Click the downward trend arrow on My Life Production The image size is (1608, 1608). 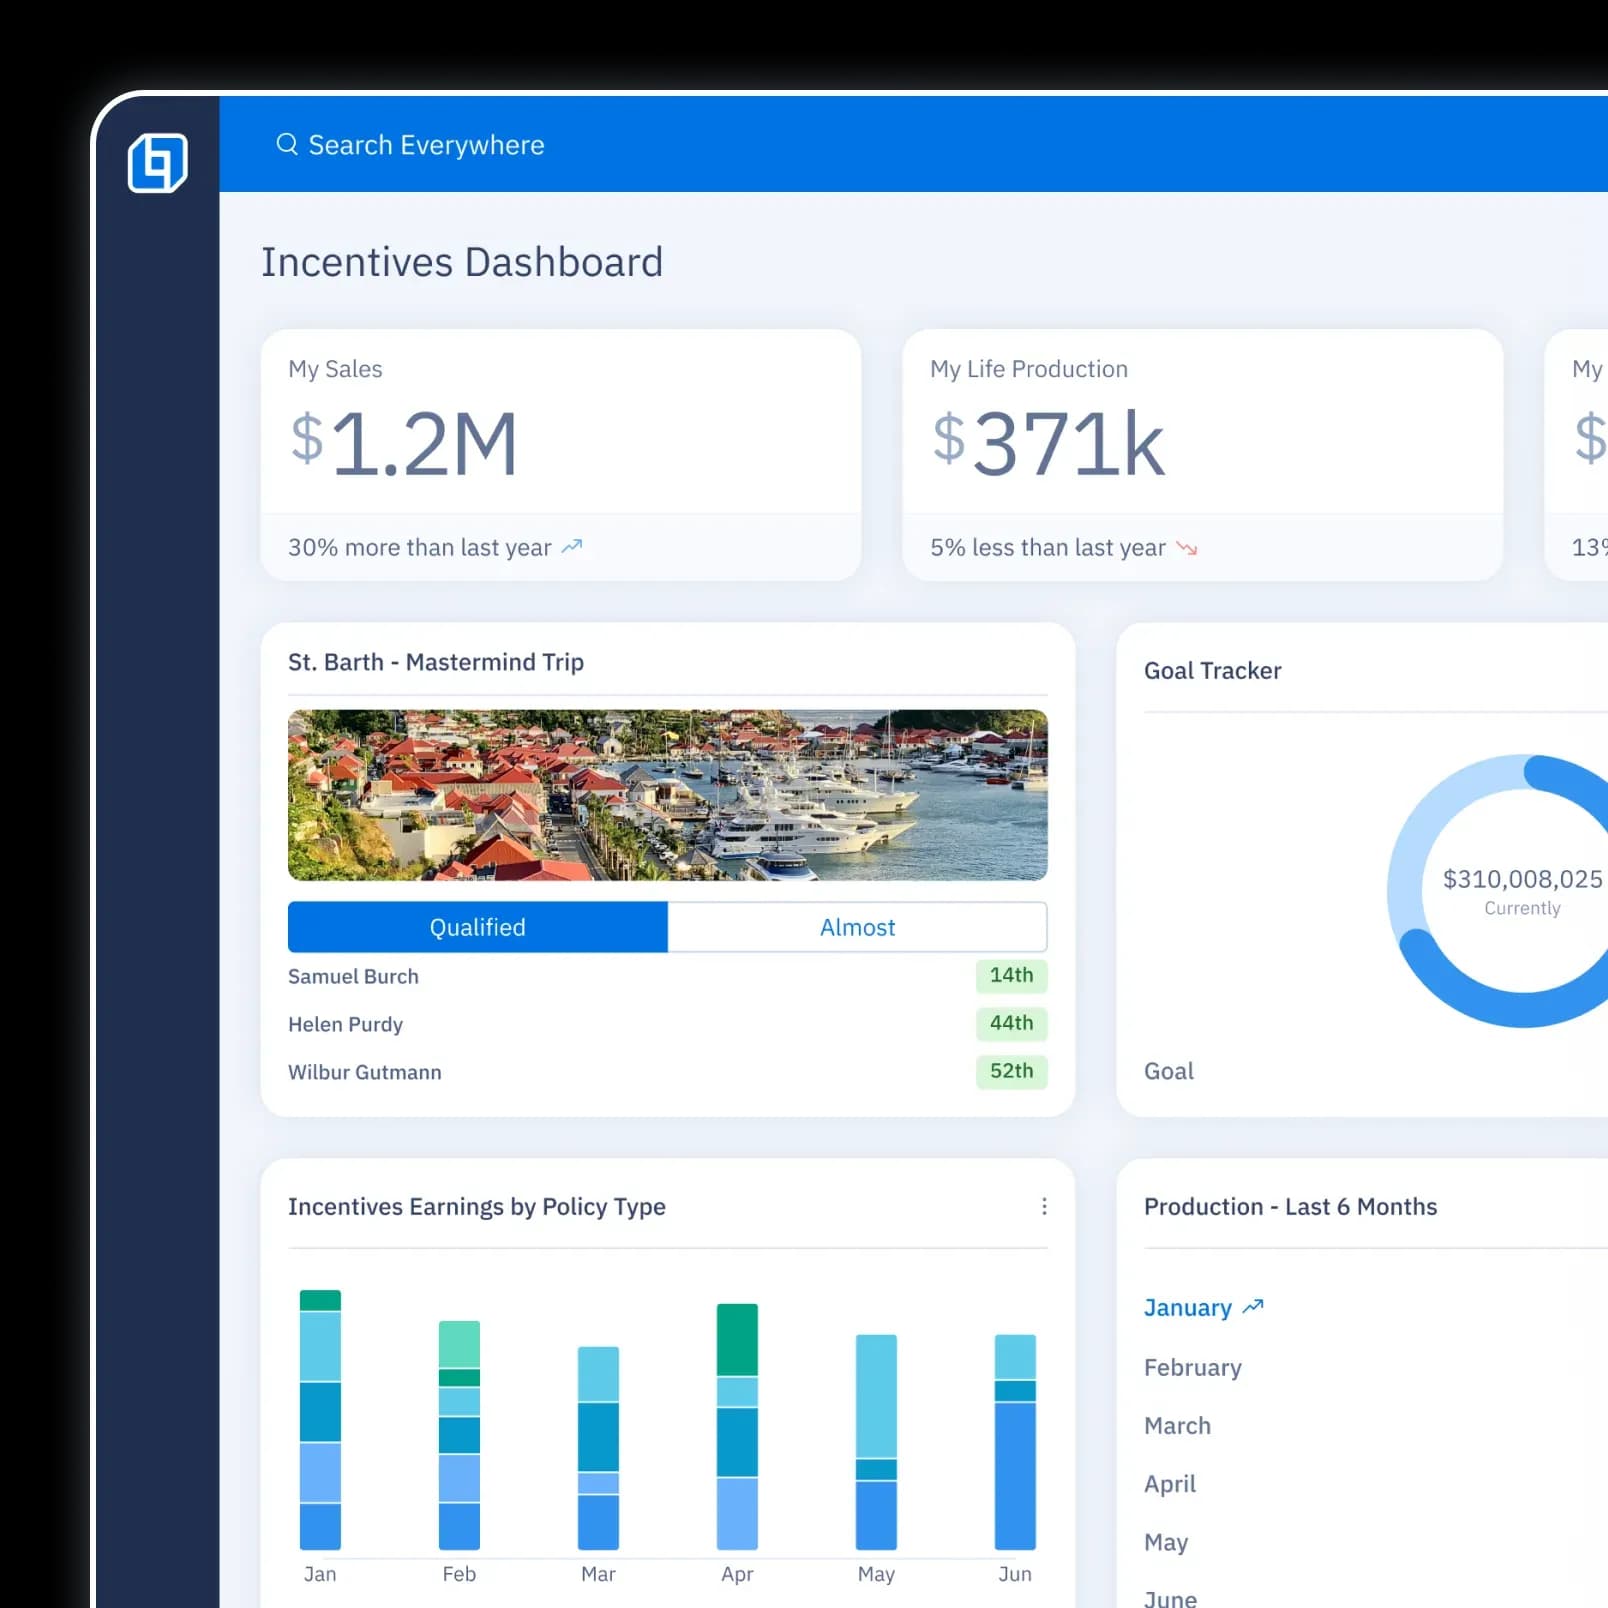1187,548
